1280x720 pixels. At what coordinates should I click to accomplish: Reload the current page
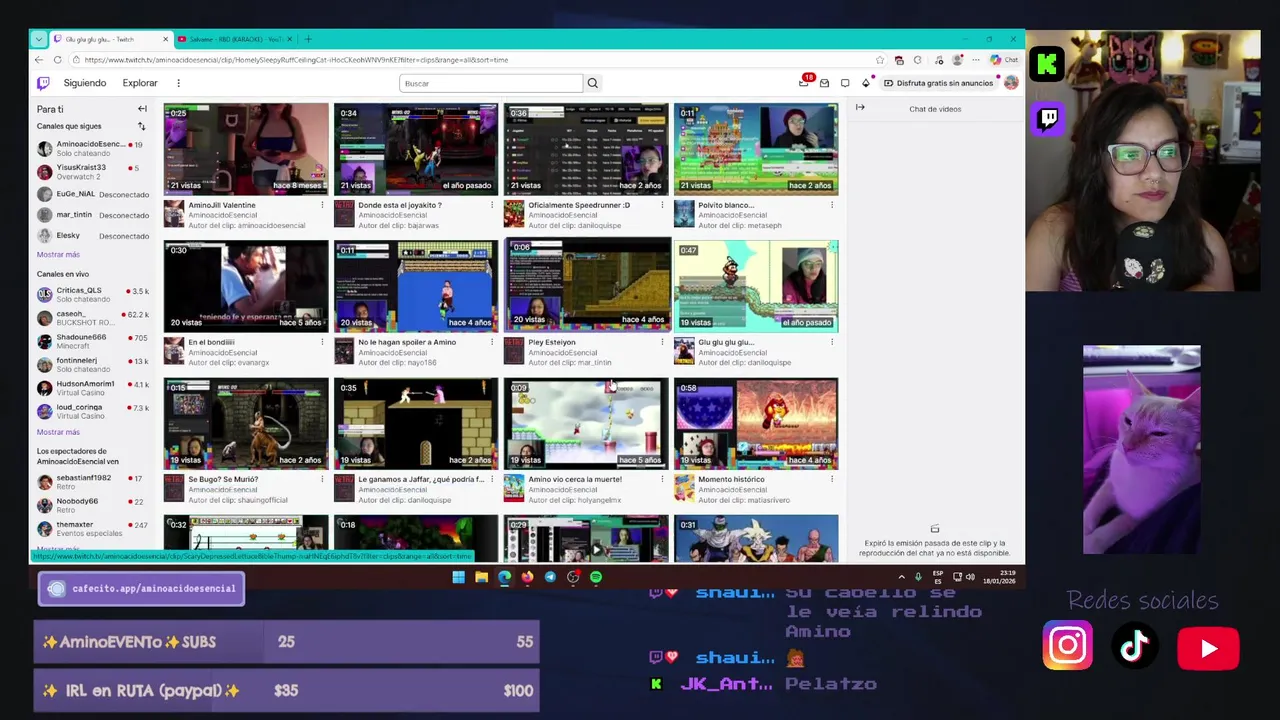(58, 60)
